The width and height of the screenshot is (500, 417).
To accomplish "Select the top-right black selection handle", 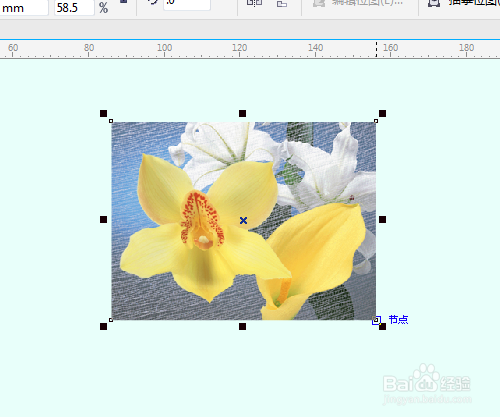I will (x=382, y=114).
